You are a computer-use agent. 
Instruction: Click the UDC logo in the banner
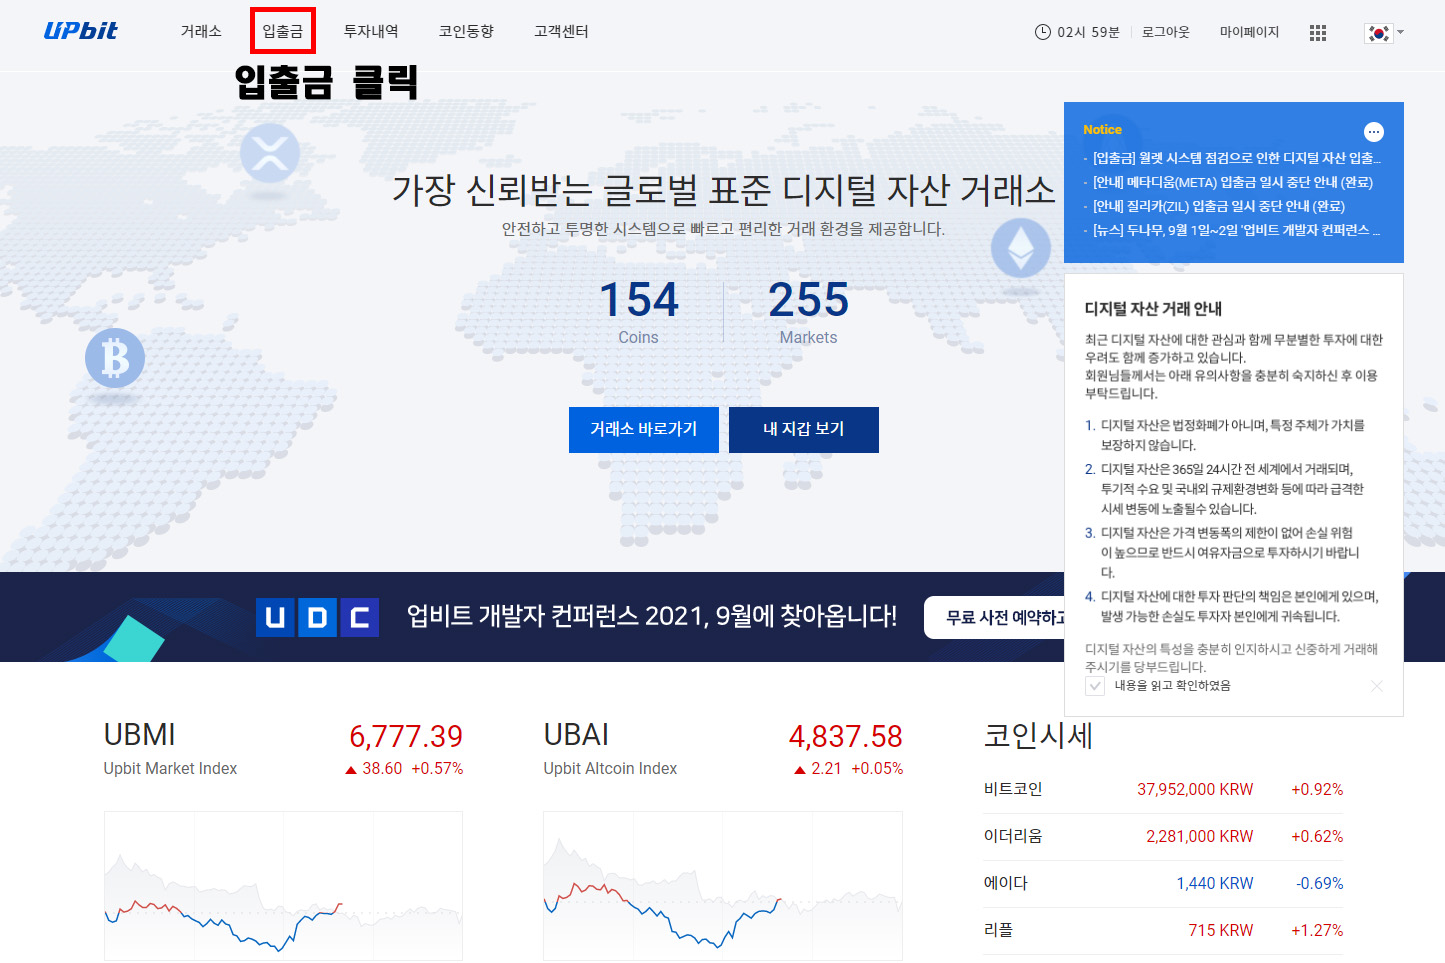click(317, 618)
